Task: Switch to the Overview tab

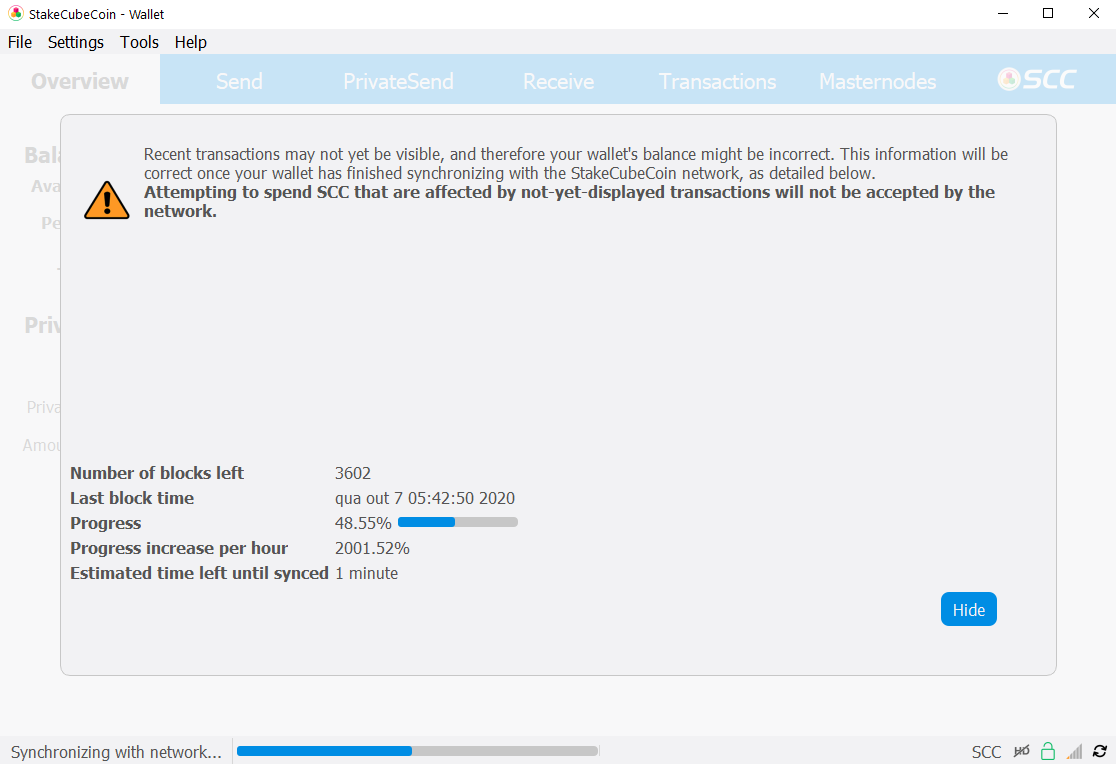Action: coord(80,80)
